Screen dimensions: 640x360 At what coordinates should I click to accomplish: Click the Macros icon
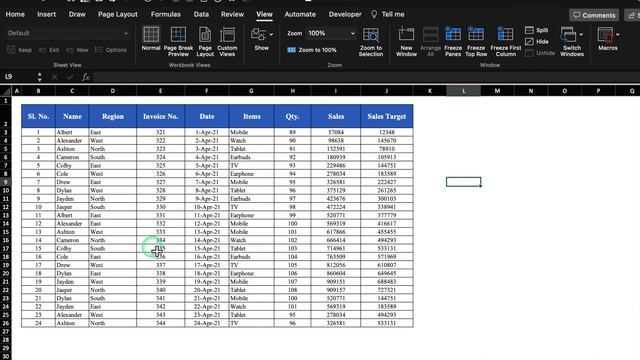click(605, 35)
